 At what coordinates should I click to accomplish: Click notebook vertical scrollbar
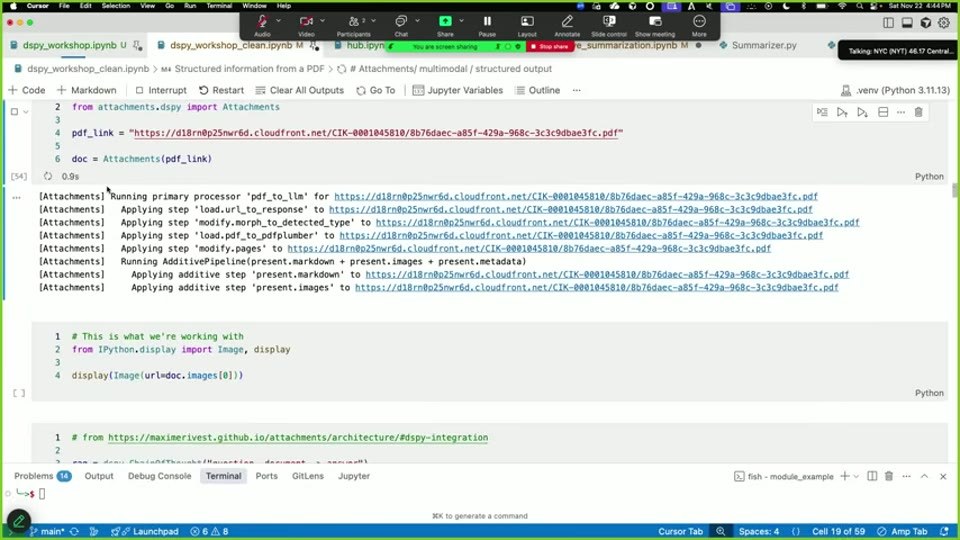pos(954,190)
